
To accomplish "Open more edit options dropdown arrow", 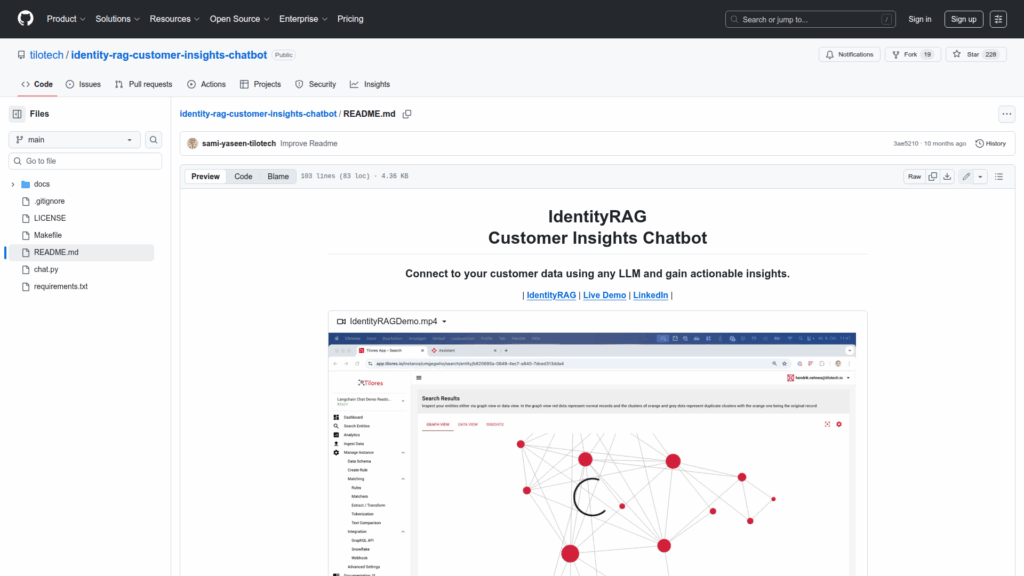I will pos(980,176).
